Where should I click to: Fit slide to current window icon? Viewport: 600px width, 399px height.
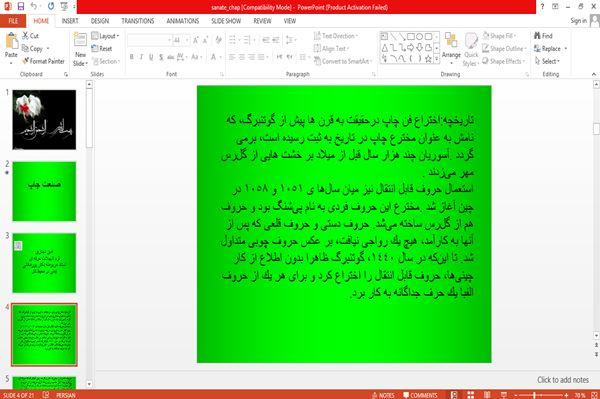pyautogui.click(x=594, y=395)
